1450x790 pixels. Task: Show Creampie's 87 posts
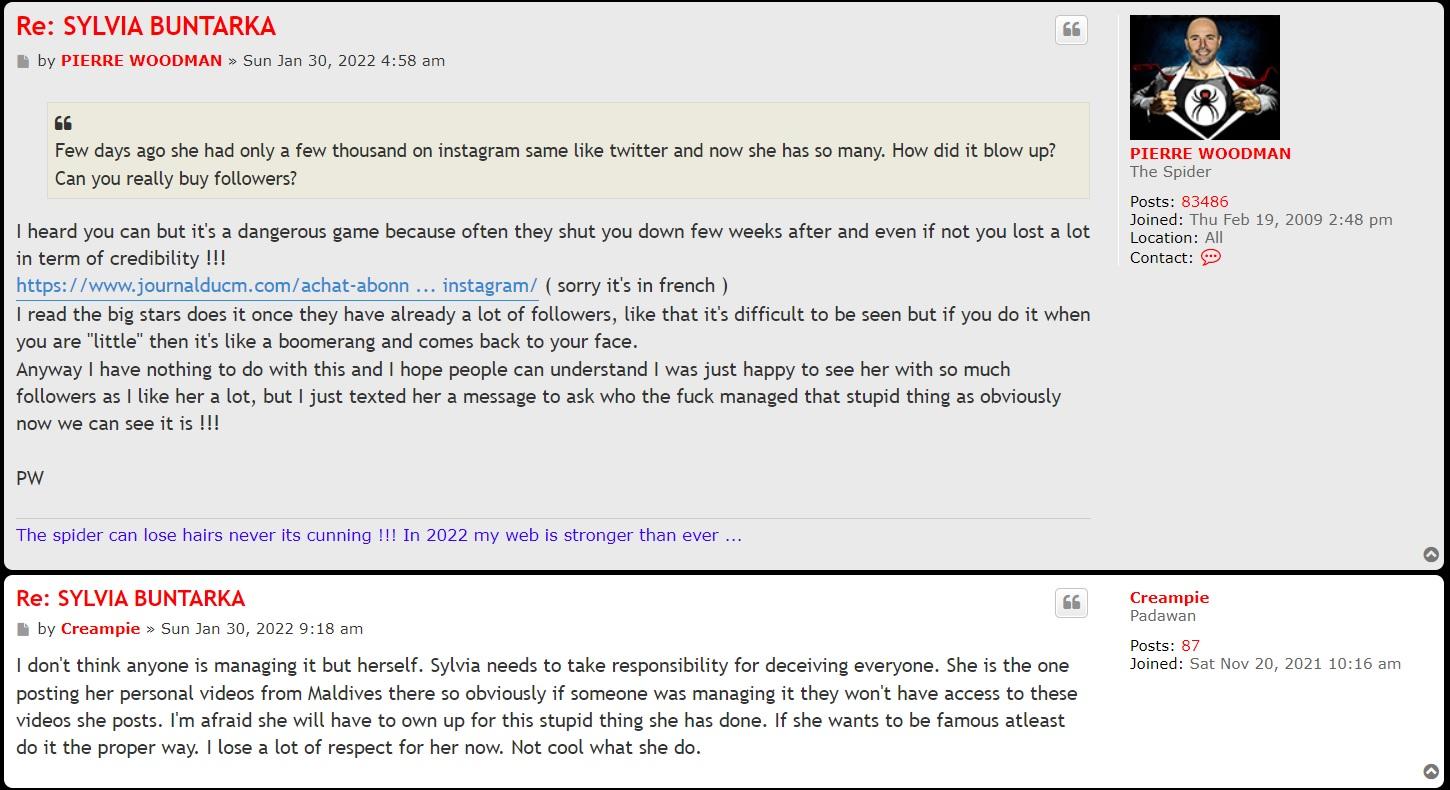point(1190,645)
